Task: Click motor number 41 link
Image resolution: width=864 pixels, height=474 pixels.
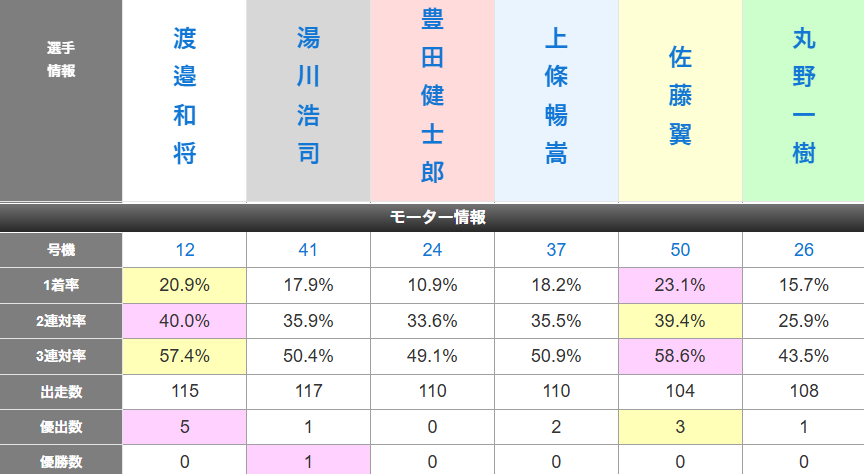Action: point(309,250)
